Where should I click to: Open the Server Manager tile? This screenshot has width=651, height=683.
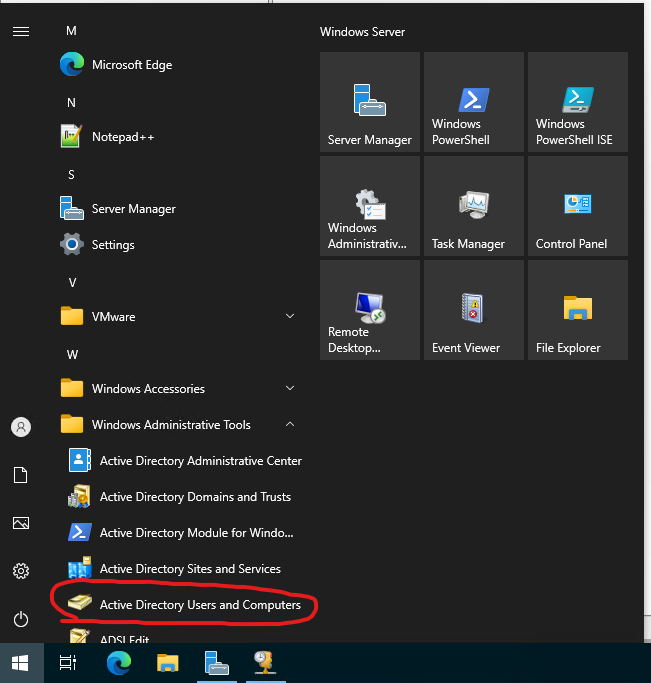click(369, 102)
